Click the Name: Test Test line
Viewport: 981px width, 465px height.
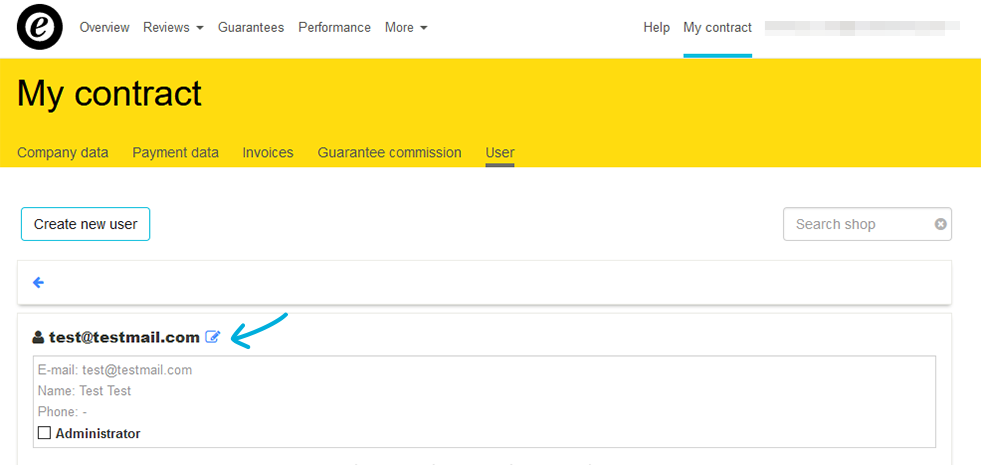84,391
